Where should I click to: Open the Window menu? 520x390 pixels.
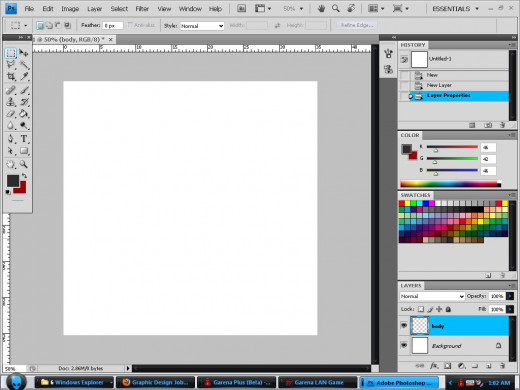(x=190, y=9)
